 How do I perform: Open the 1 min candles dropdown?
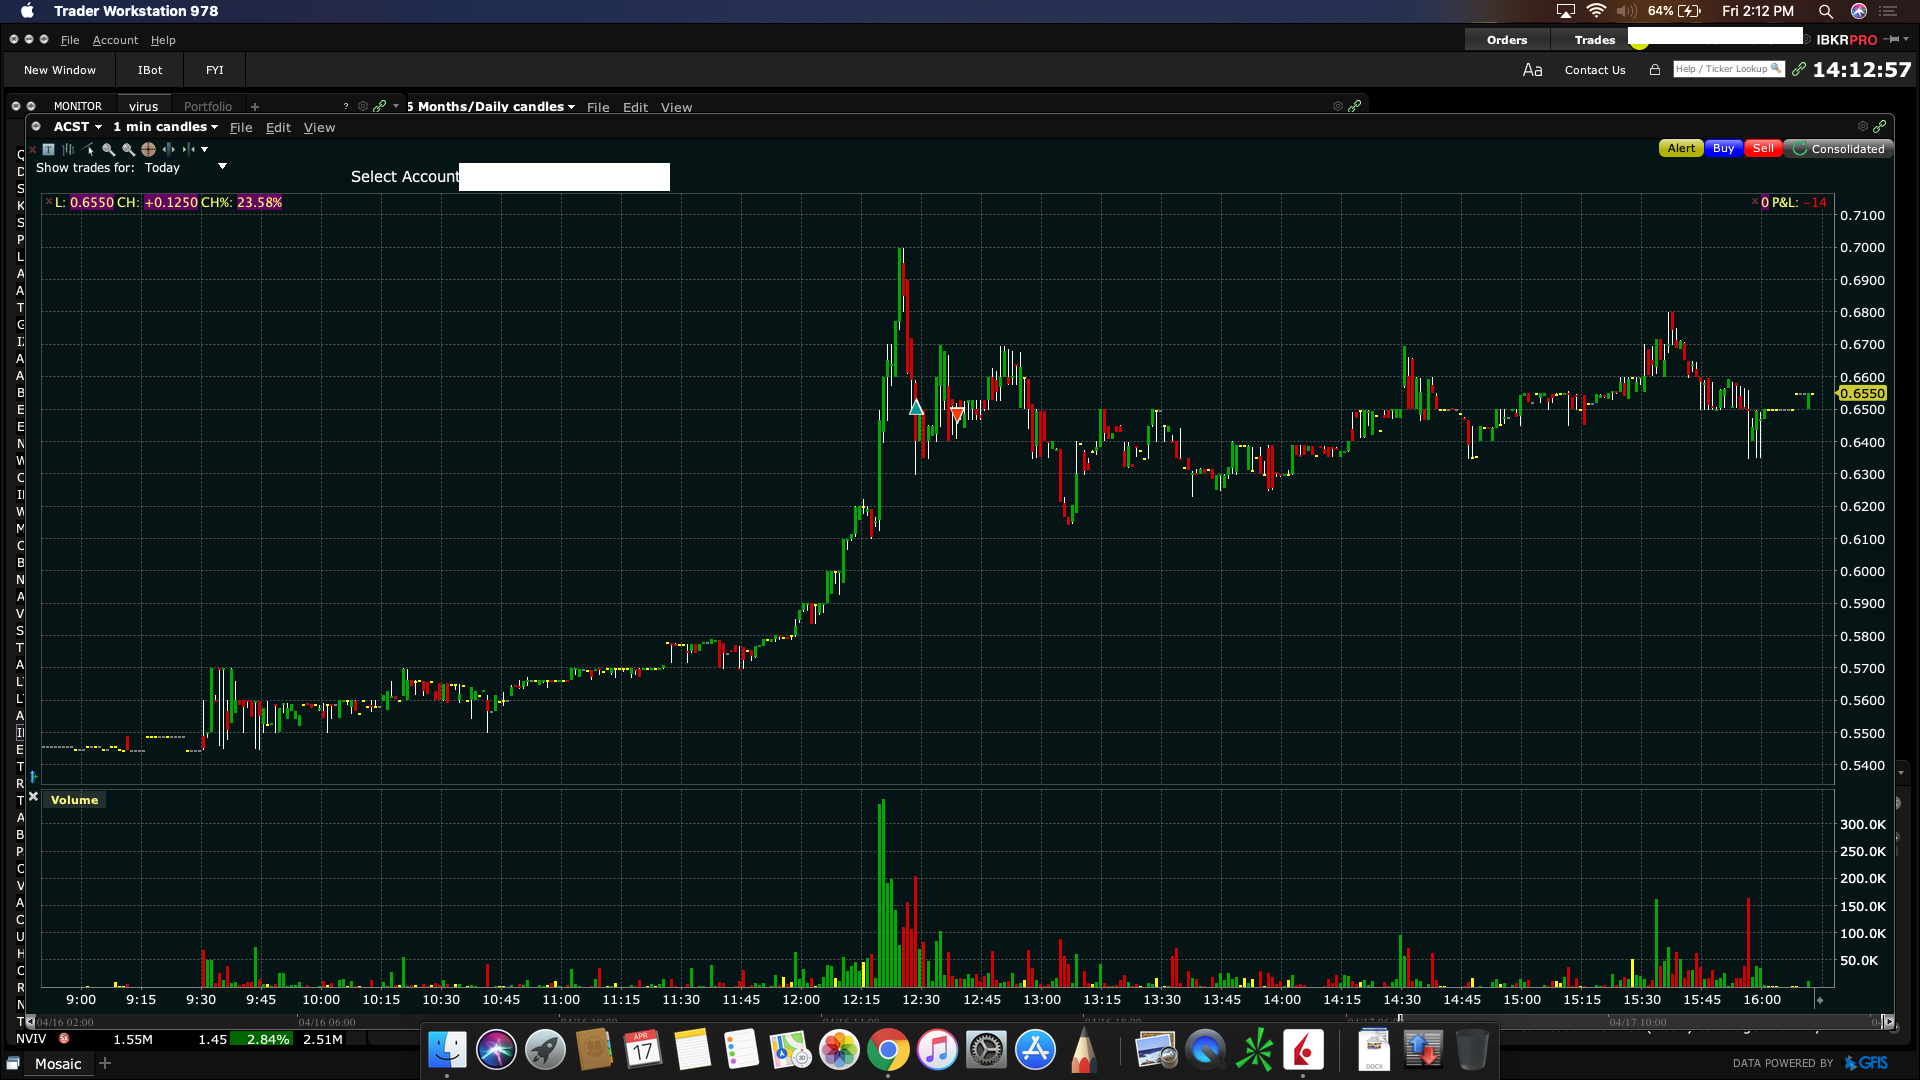[214, 127]
